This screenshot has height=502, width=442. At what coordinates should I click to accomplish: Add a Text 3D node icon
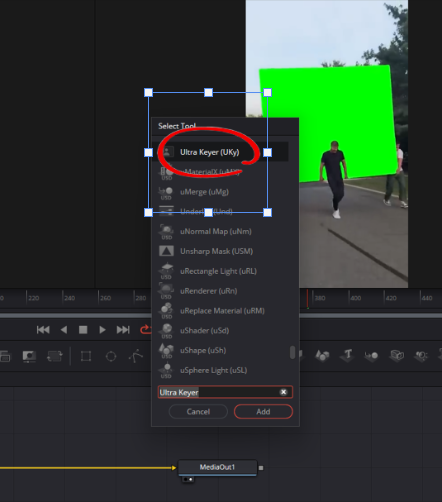pyautogui.click(x=347, y=355)
